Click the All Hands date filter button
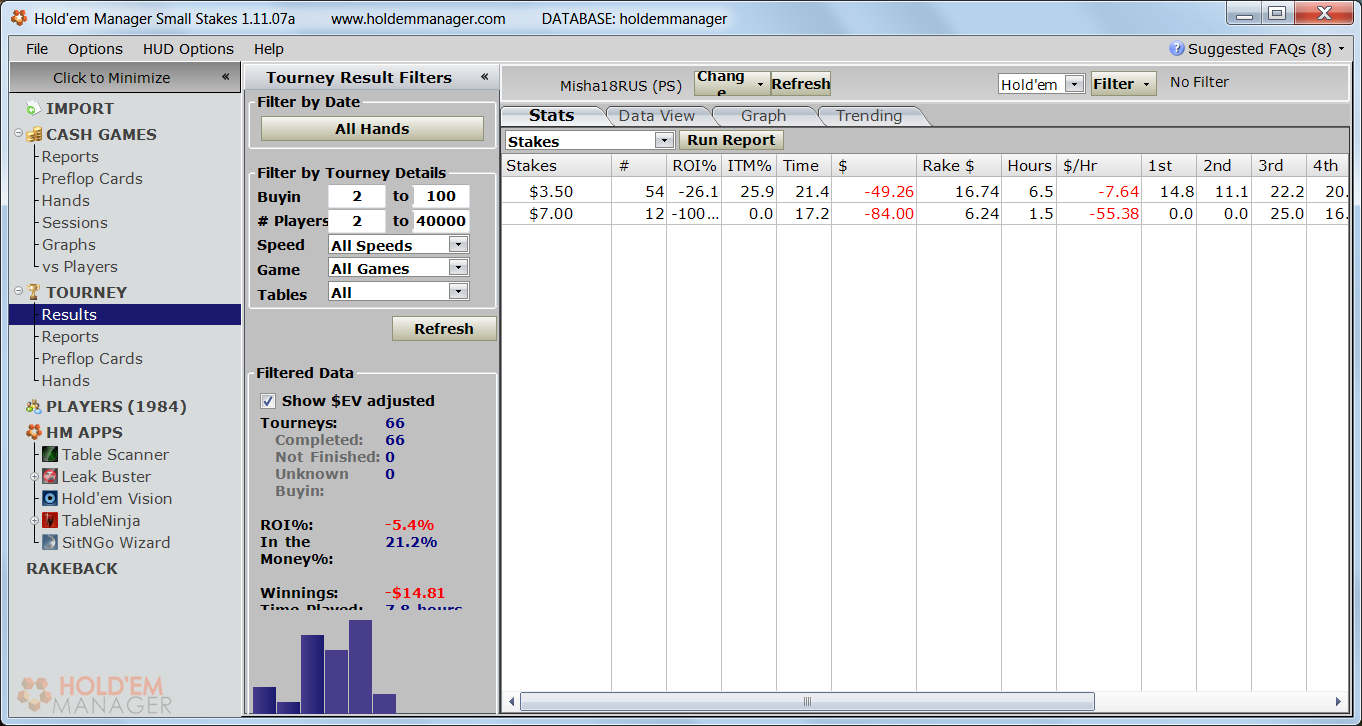This screenshot has height=726, width=1362. pos(372,129)
